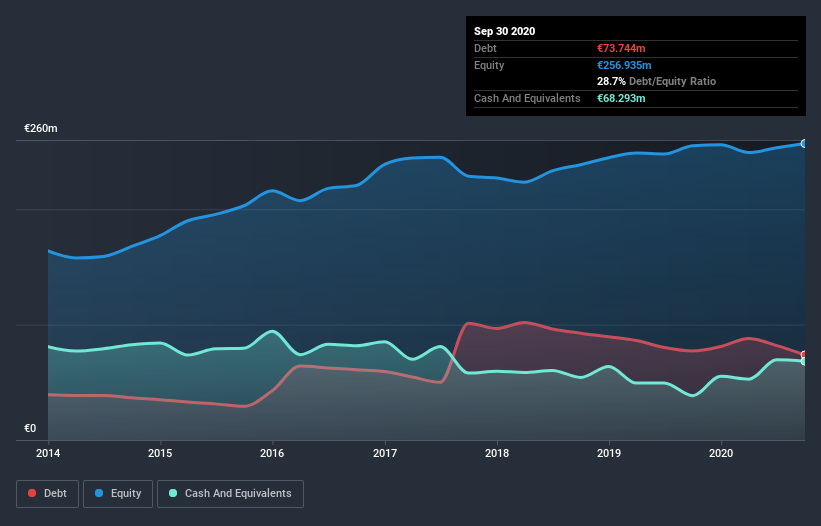
Task: Click the 2020 x-axis label
Action: pos(721,453)
